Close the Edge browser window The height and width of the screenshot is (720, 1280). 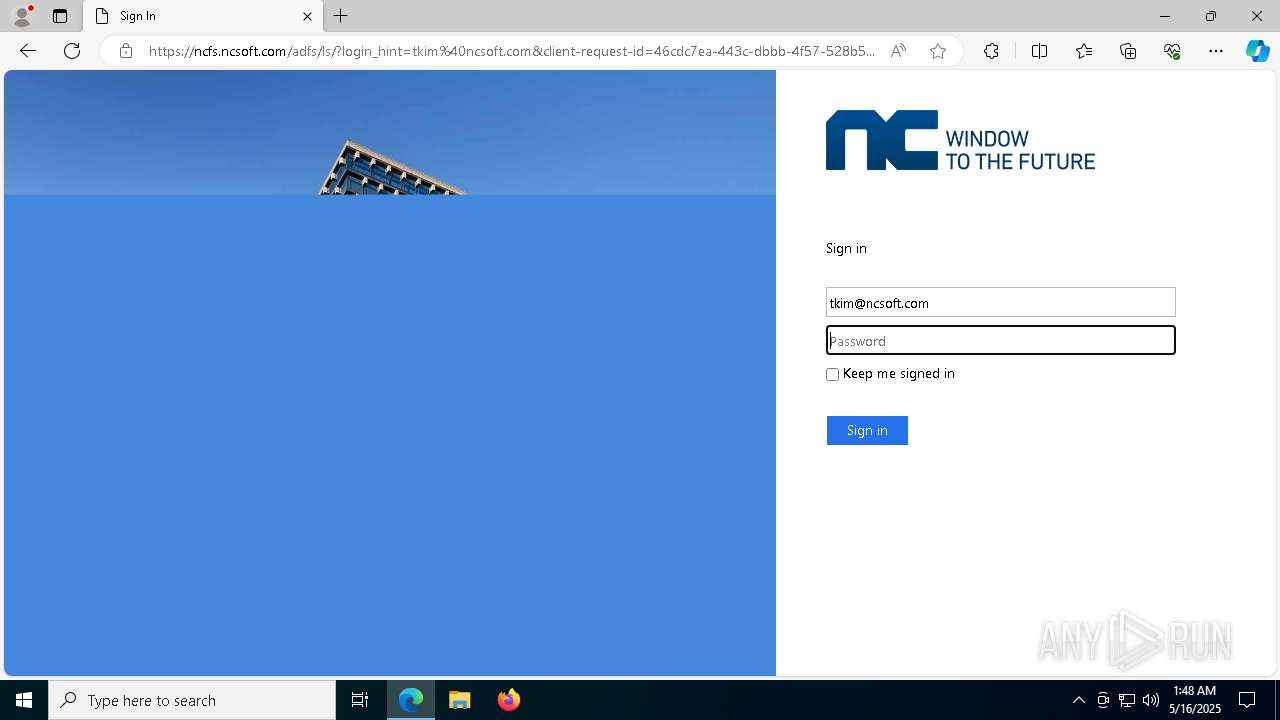click(1257, 16)
